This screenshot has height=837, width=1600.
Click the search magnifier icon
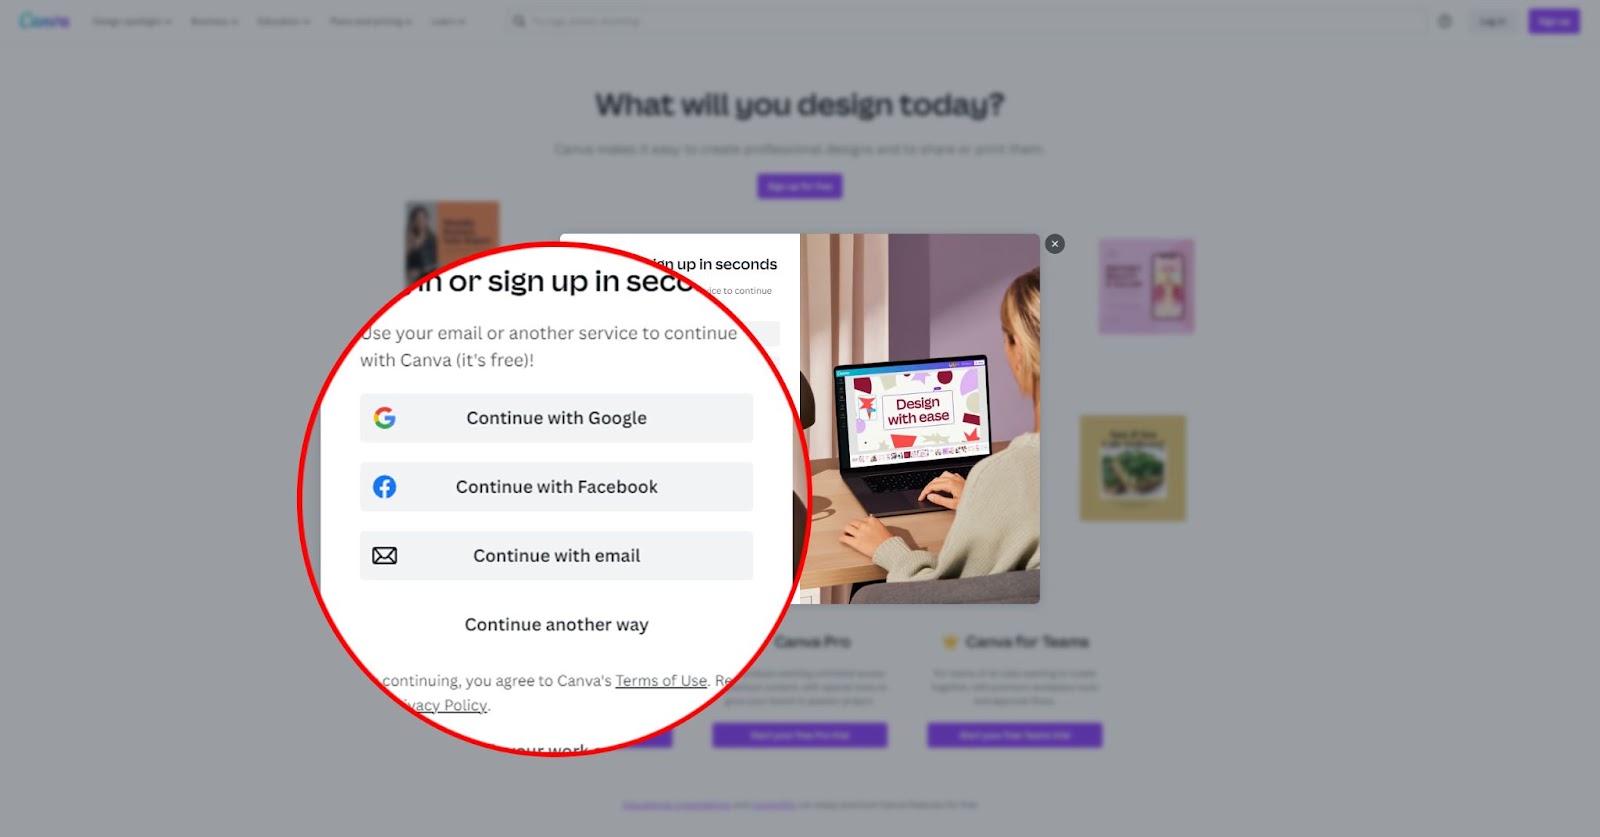point(519,21)
